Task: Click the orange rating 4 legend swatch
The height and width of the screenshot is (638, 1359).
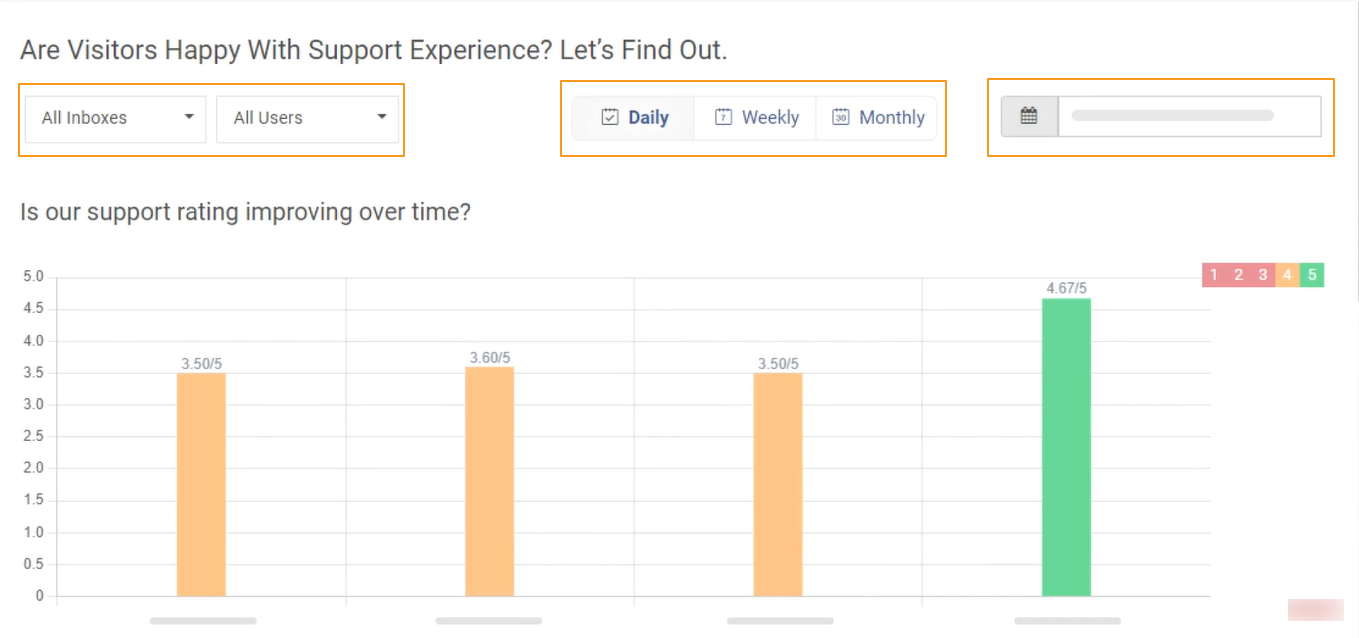Action: click(1287, 275)
